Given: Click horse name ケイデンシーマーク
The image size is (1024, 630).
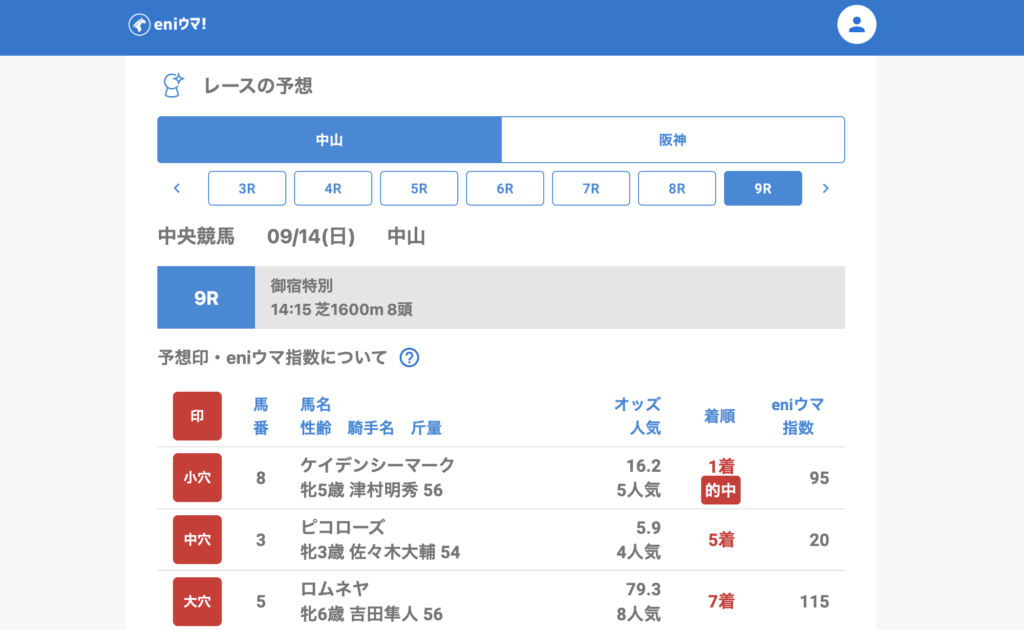Looking at the screenshot, I should click(x=377, y=465).
